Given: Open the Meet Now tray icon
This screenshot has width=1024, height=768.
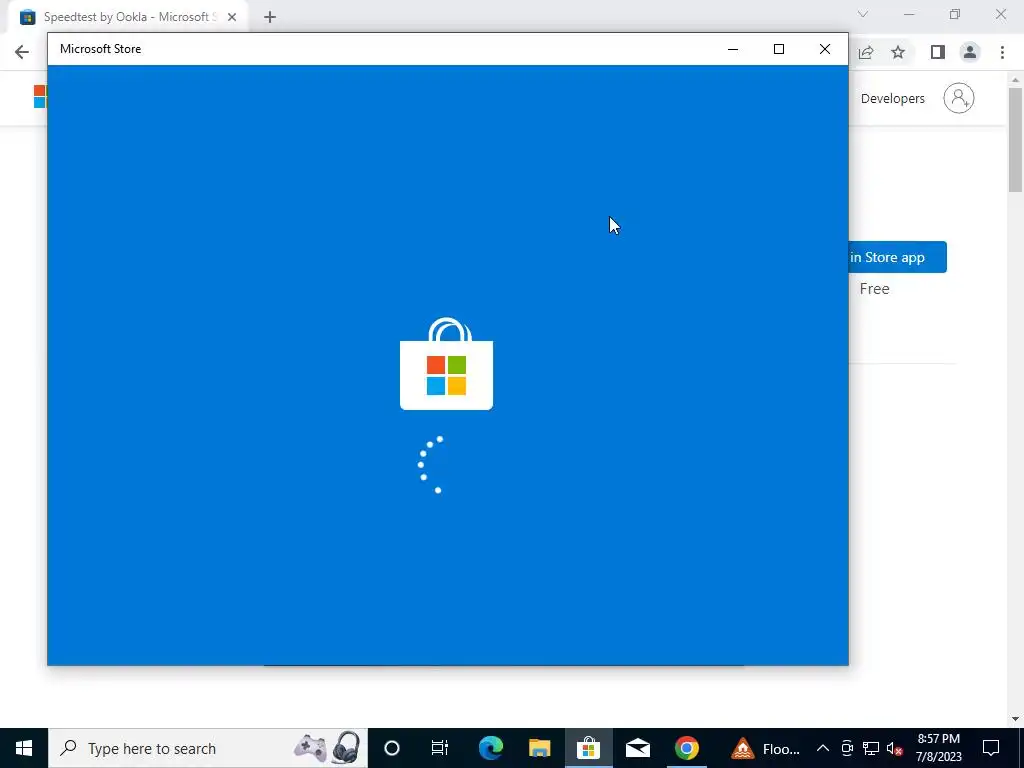Looking at the screenshot, I should click(x=847, y=748).
